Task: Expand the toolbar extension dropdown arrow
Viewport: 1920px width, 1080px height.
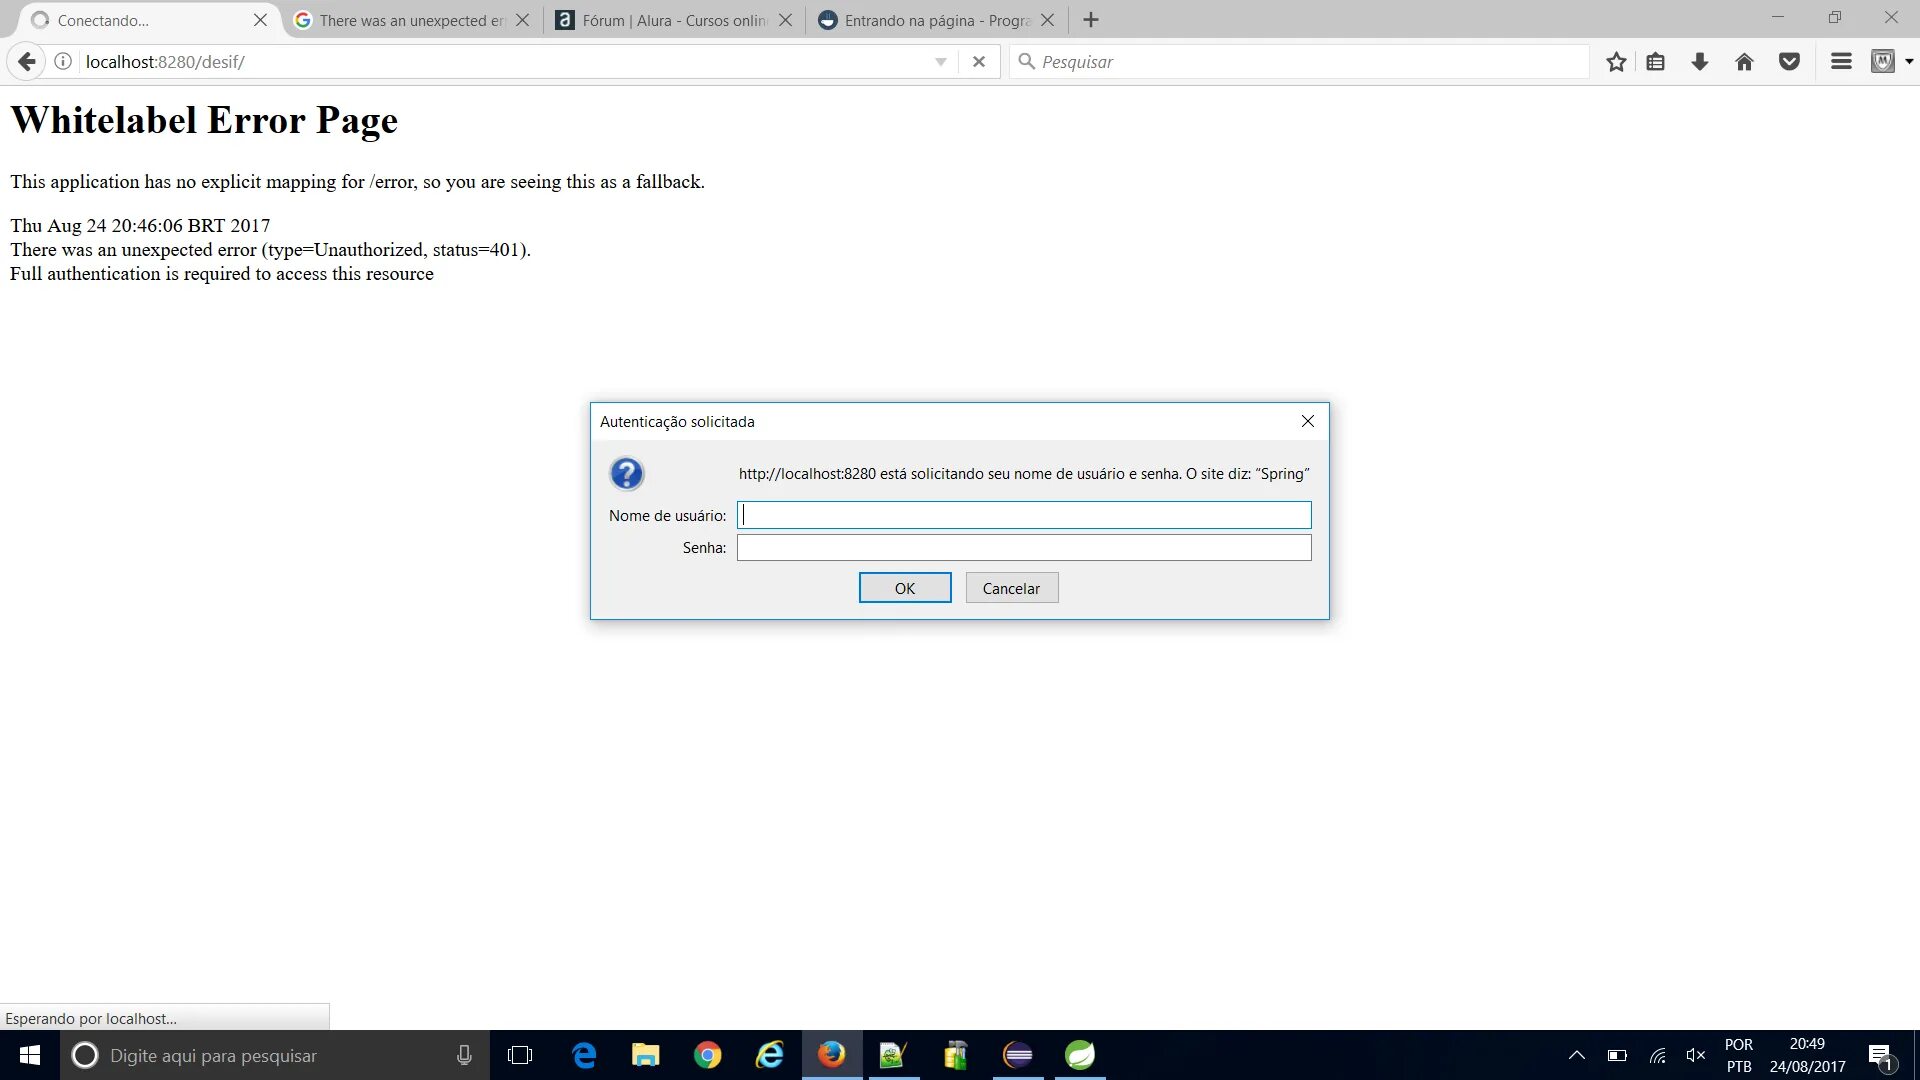Action: click(x=1909, y=62)
